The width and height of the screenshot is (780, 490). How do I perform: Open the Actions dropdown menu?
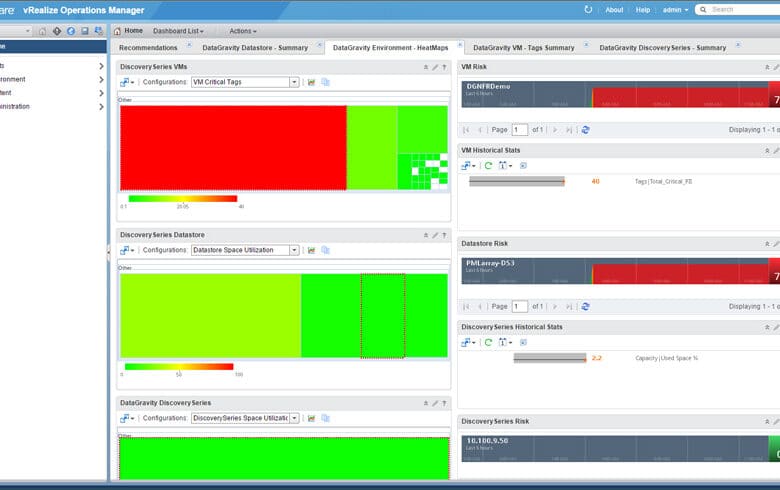243,31
